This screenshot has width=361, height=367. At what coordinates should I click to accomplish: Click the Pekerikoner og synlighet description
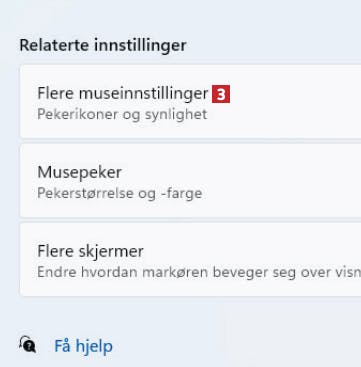click(122, 115)
